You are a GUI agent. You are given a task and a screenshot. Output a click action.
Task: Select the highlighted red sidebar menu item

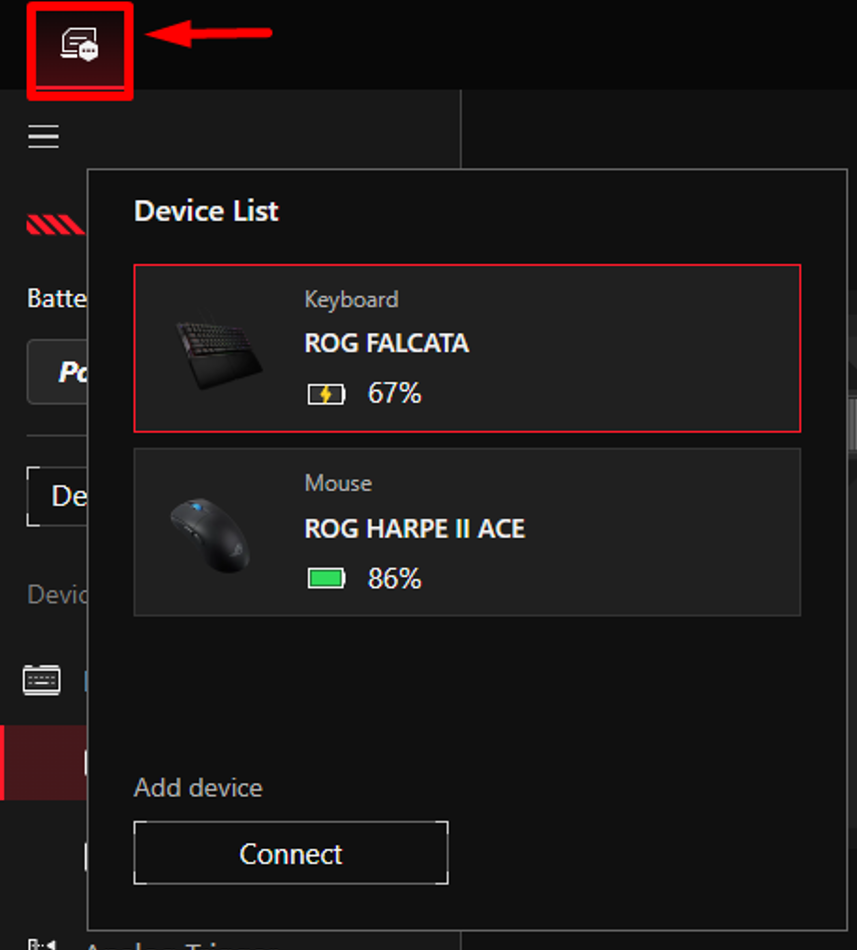coord(44,762)
